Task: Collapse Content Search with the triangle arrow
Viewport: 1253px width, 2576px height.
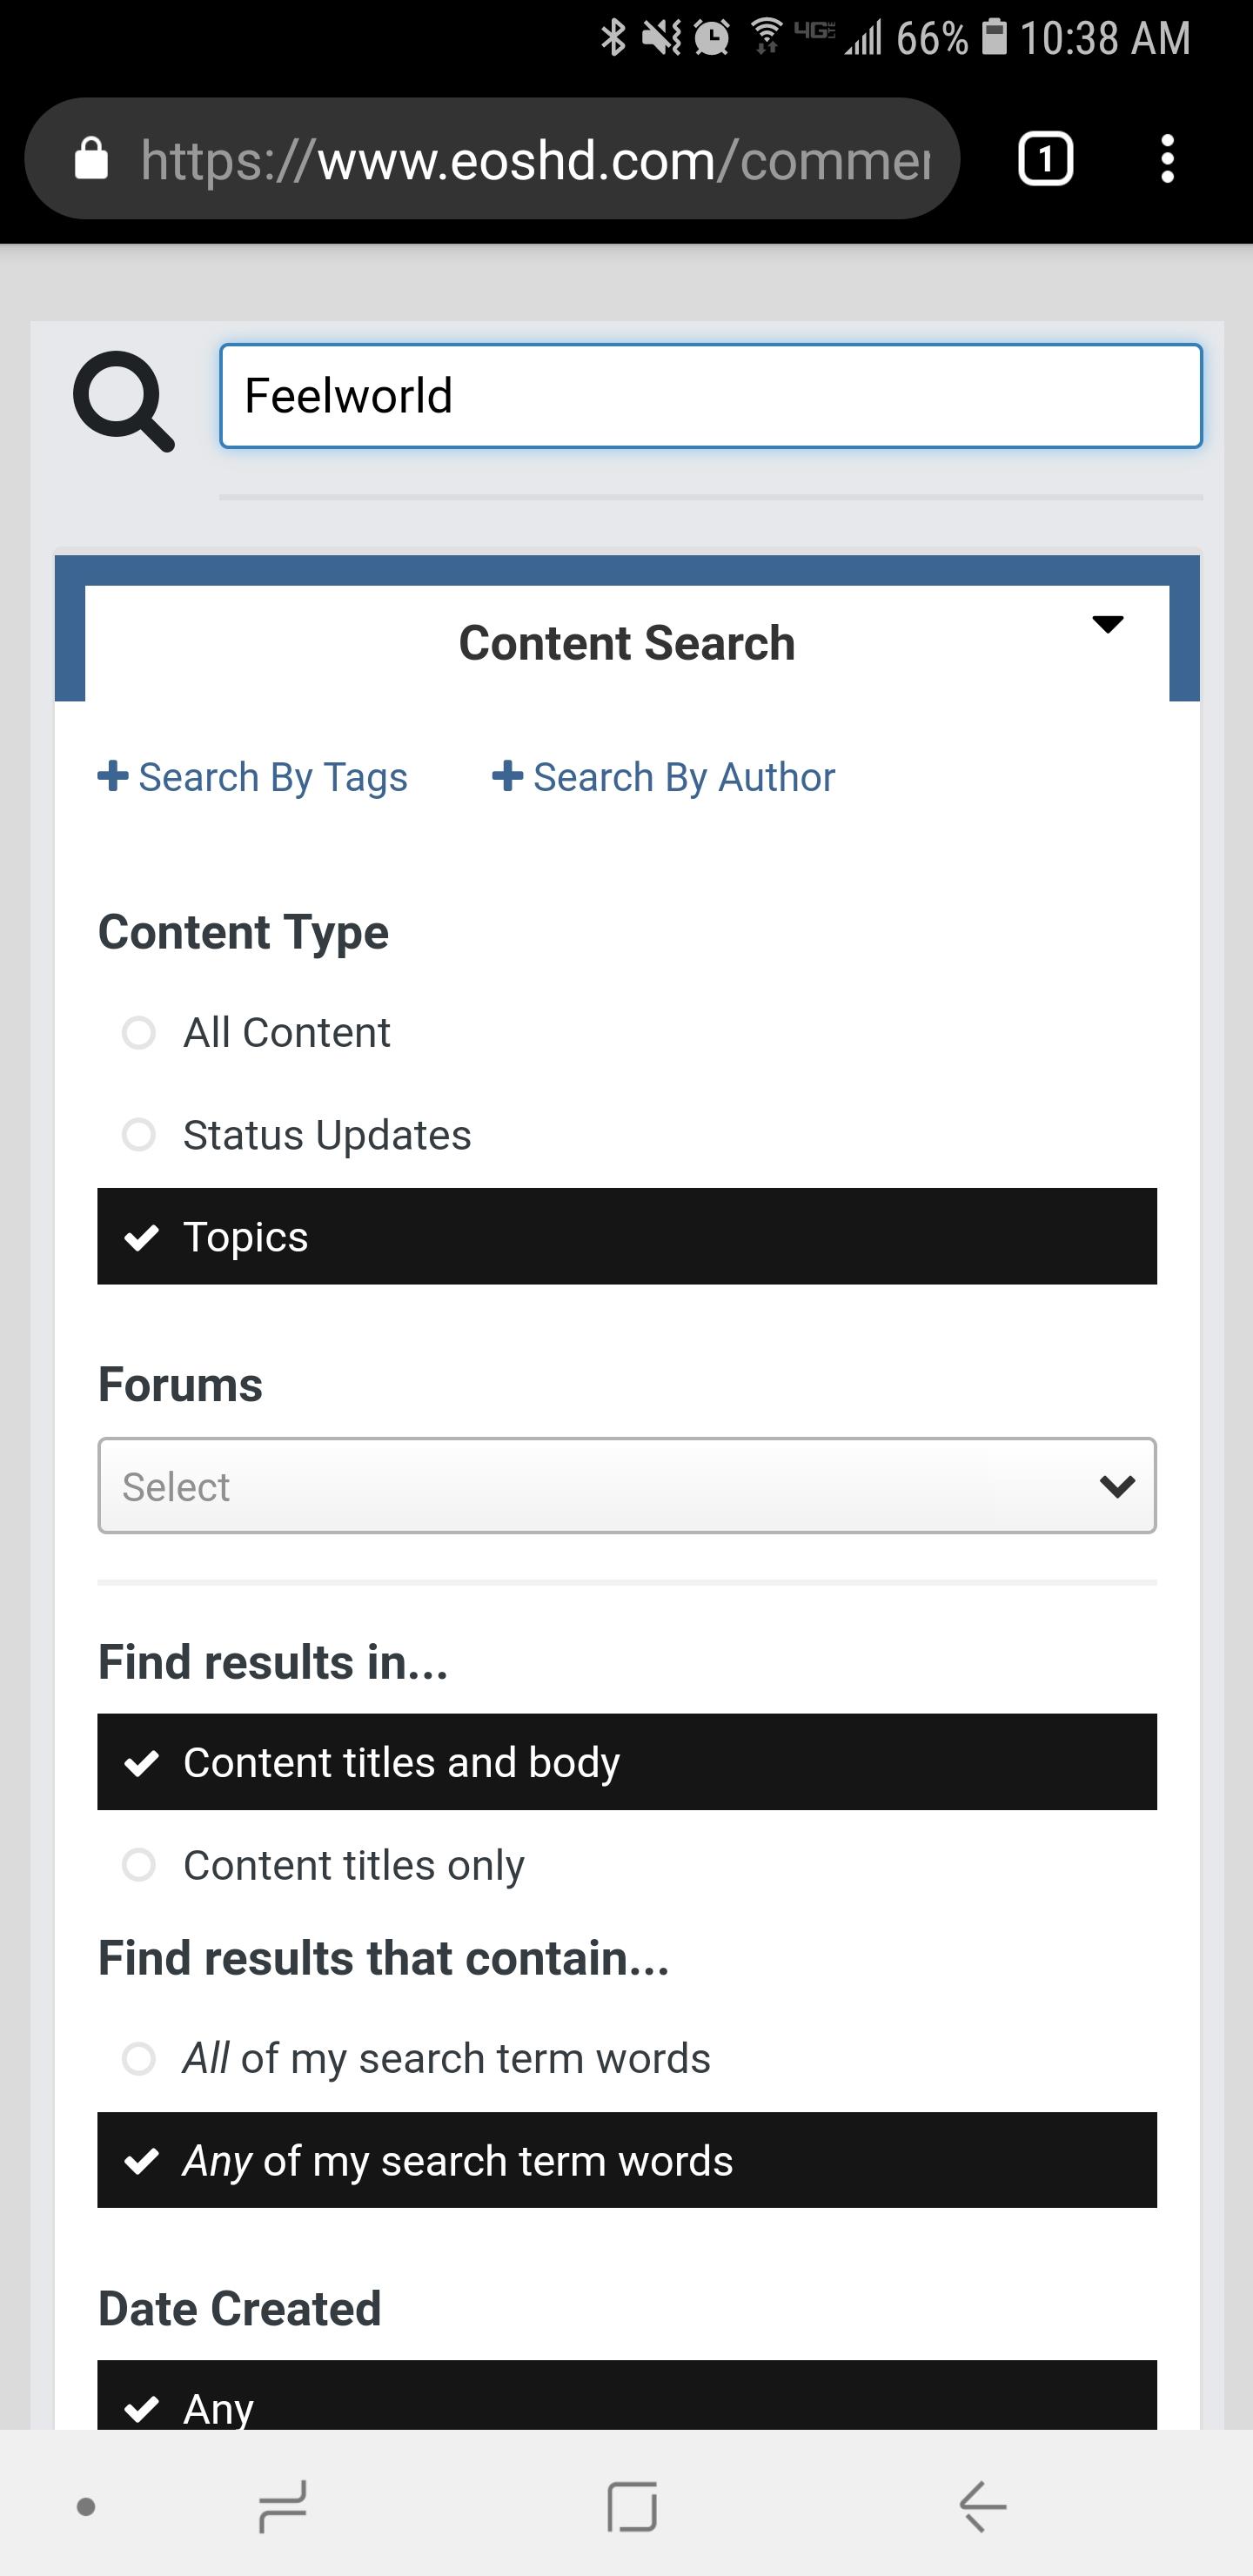Action: click(x=1108, y=625)
